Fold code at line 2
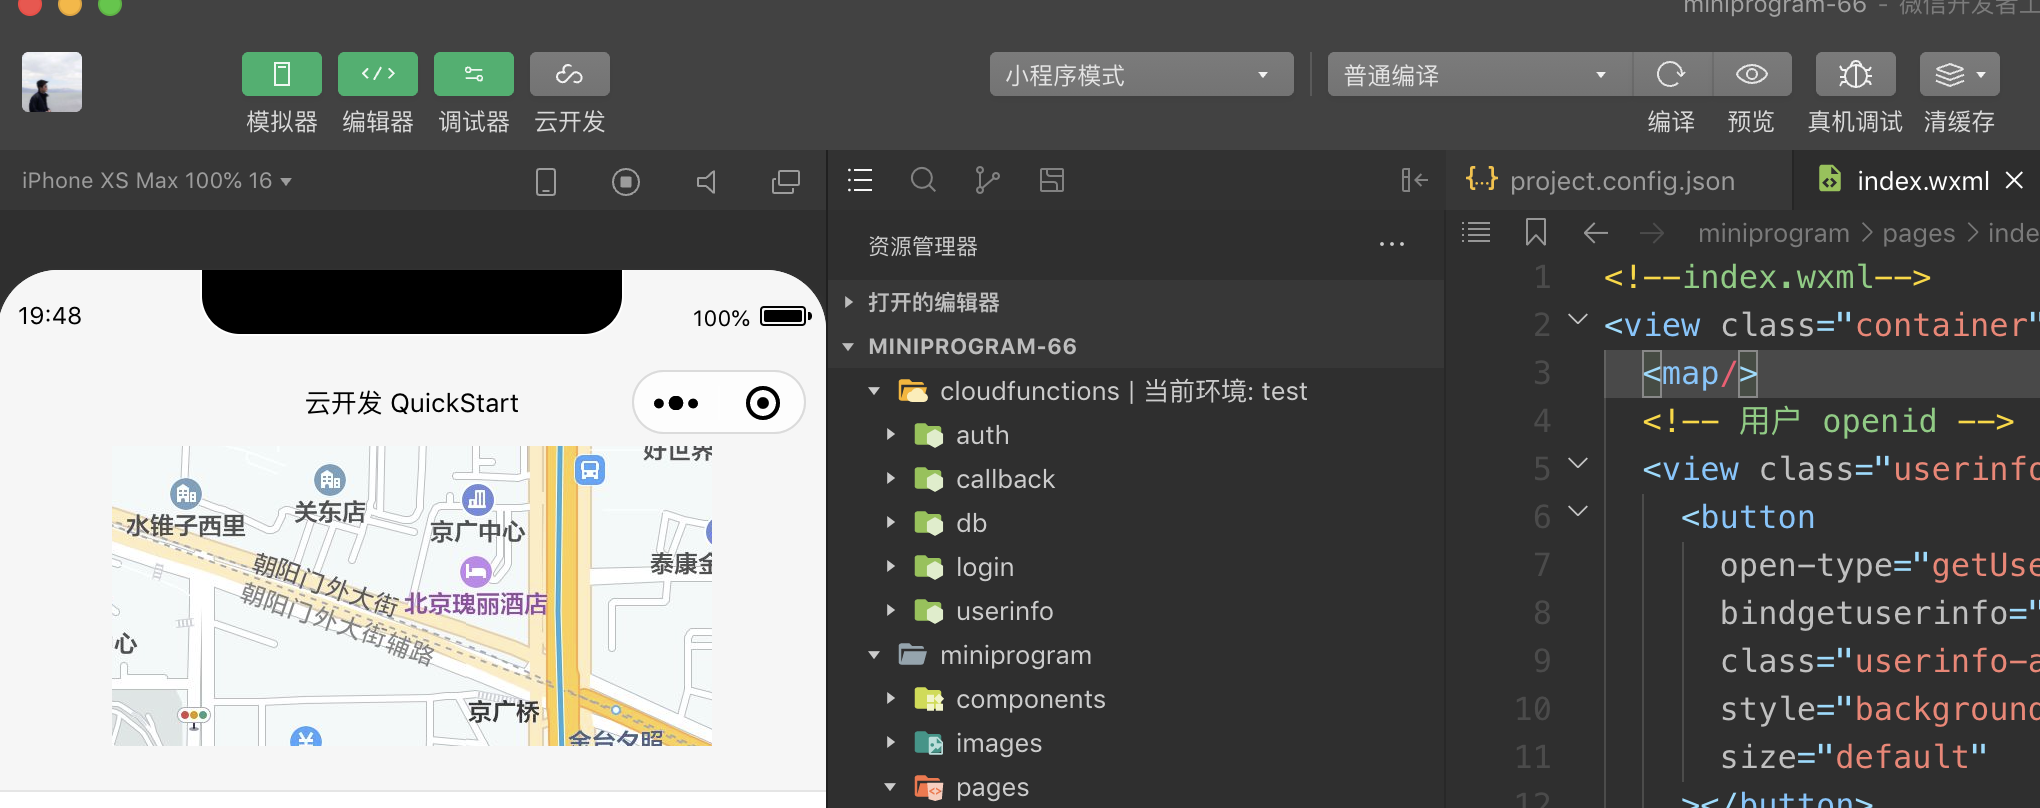Viewport: 2040px width, 808px height. tap(1578, 320)
